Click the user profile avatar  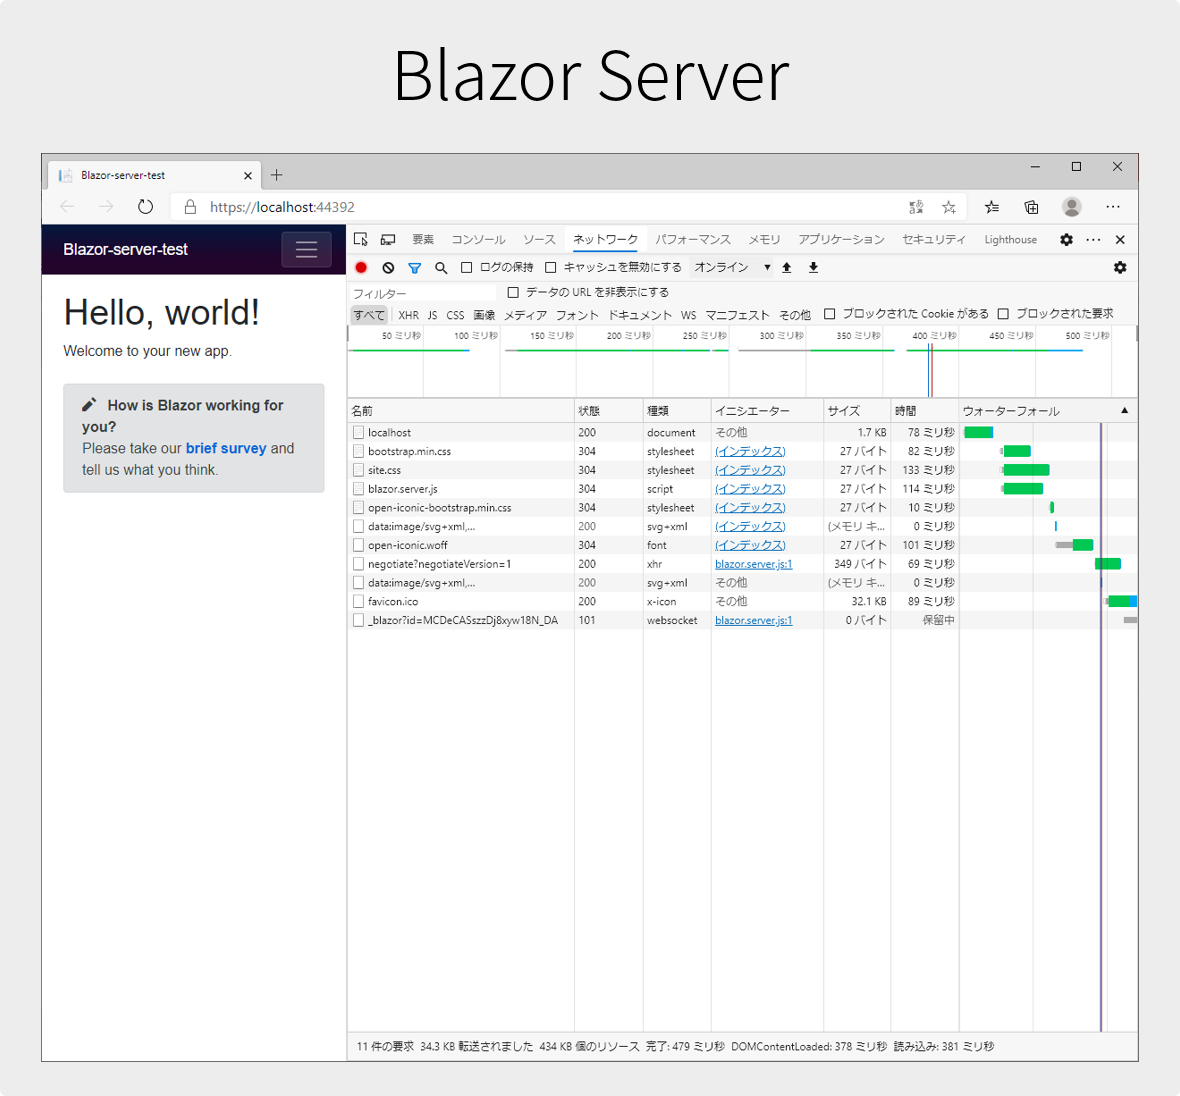click(1072, 207)
